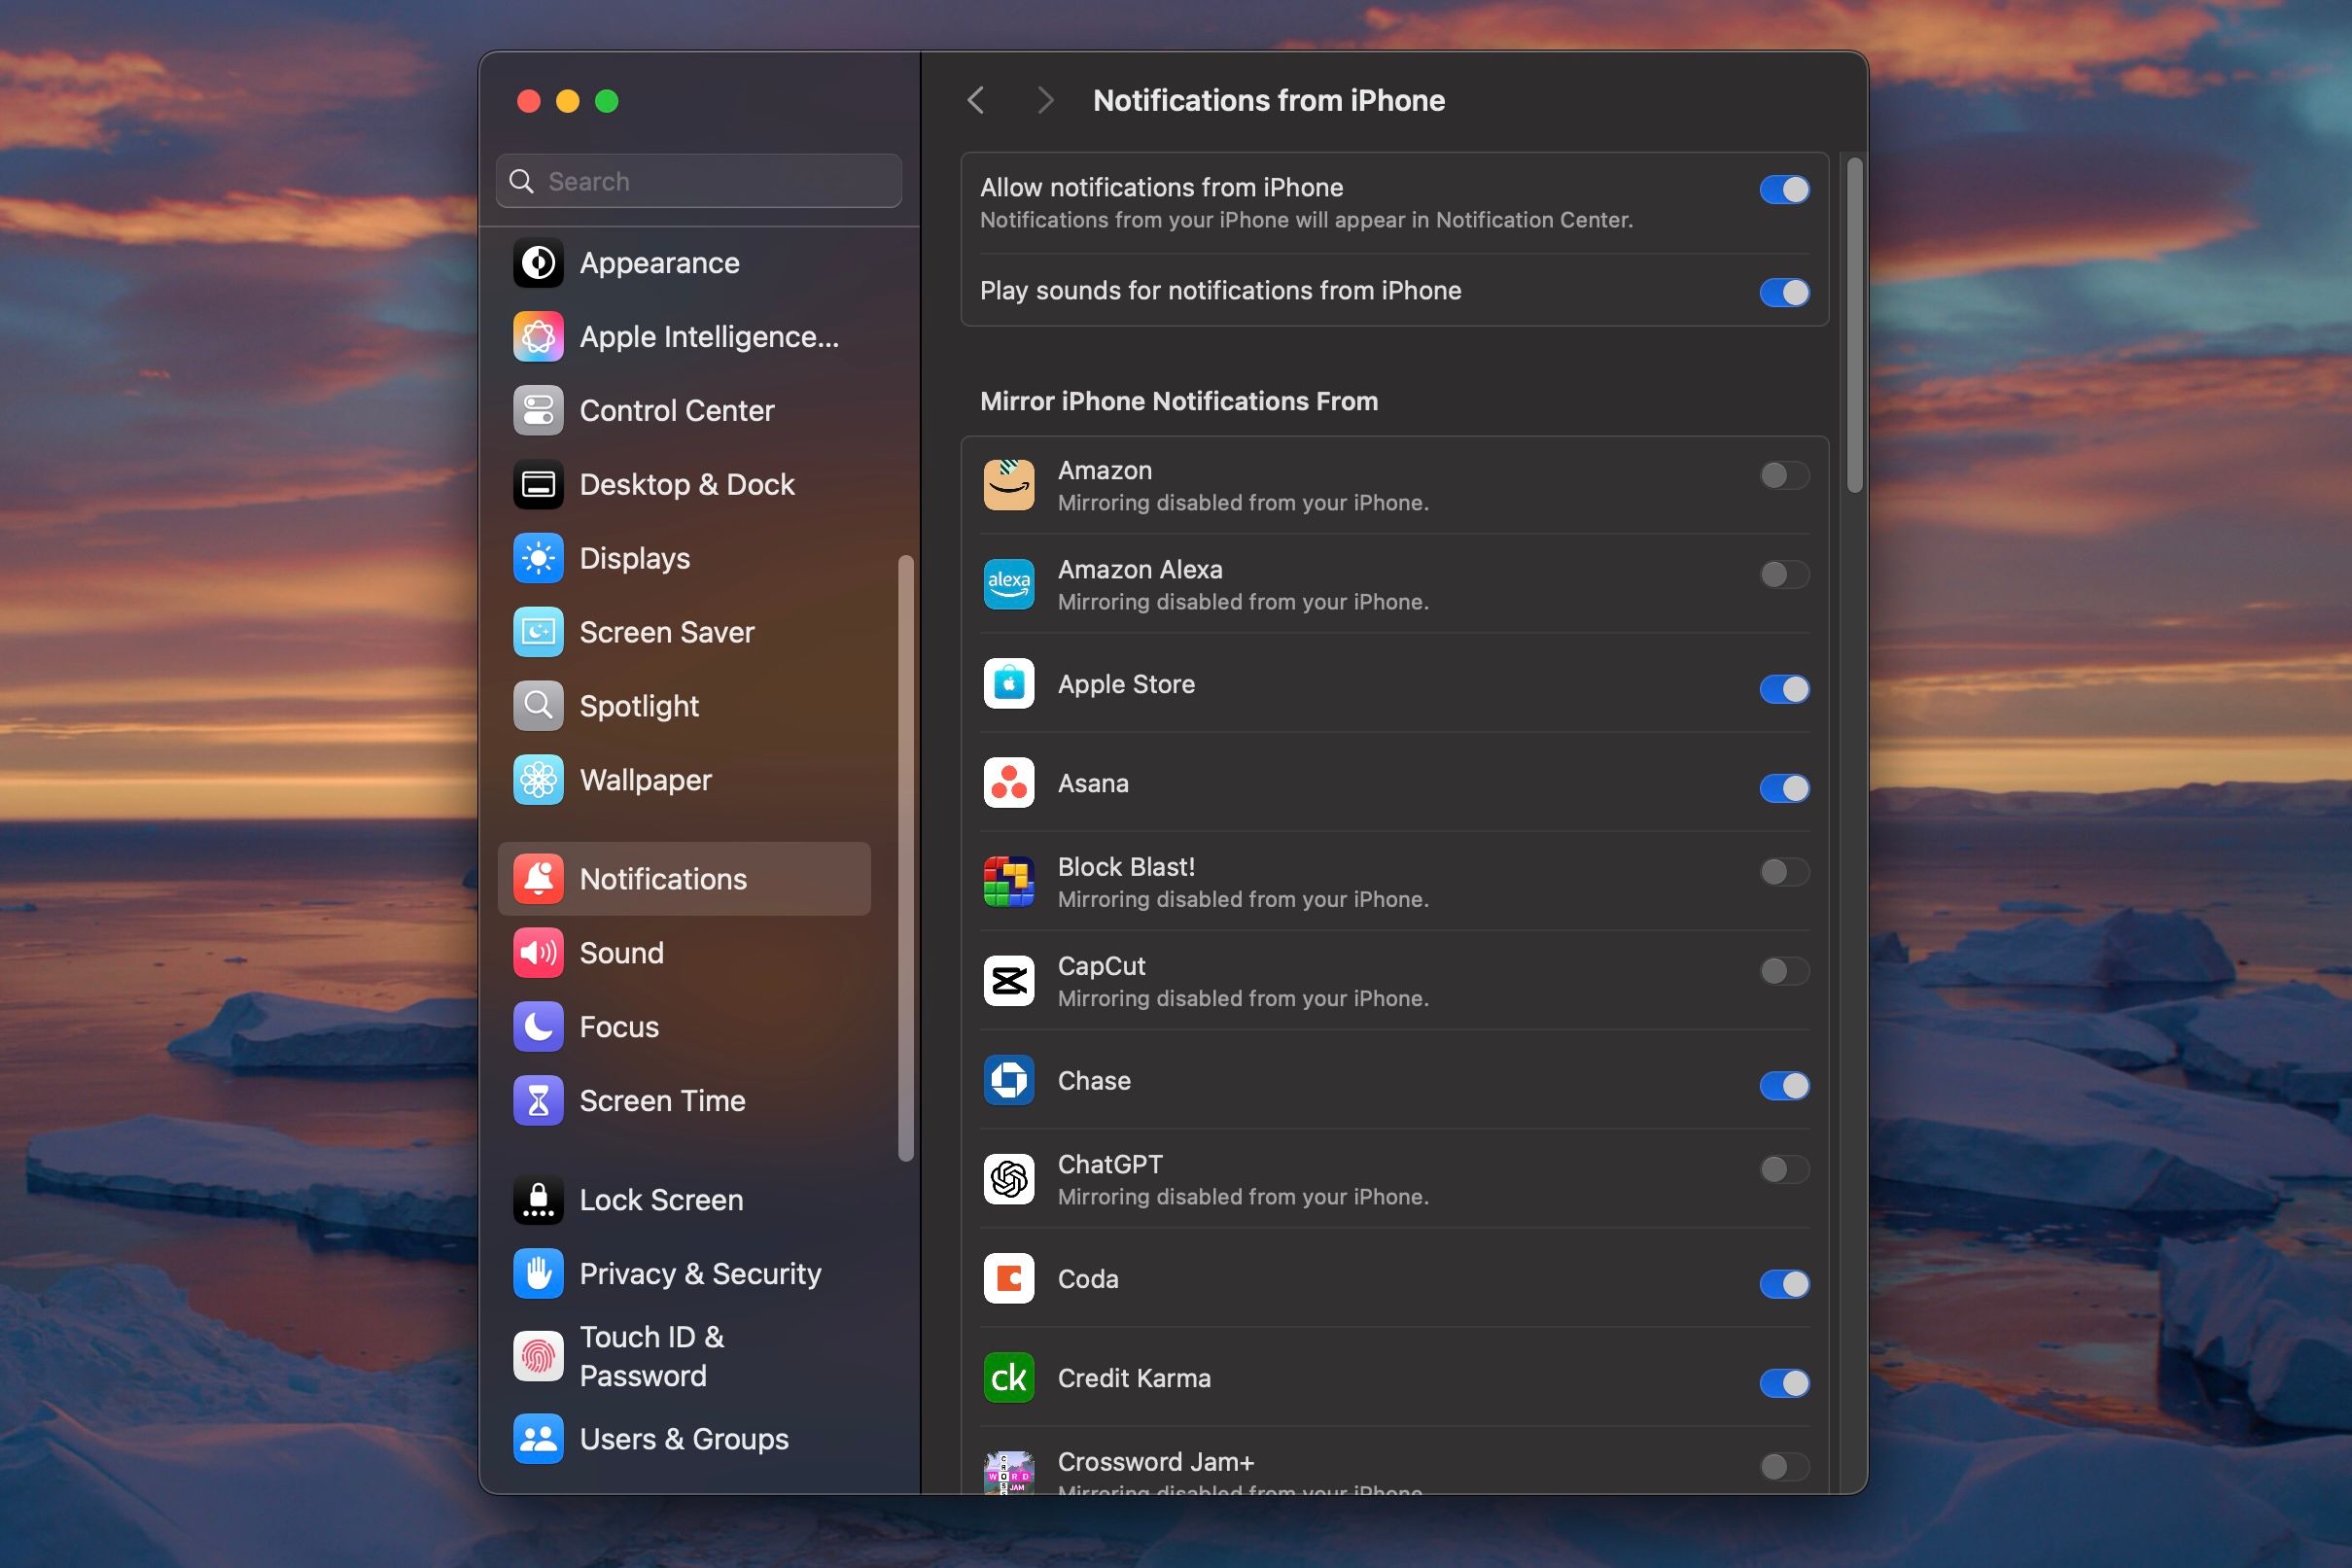Go back with the left chevron
Image resolution: width=2352 pixels, height=1568 pixels.
tap(976, 100)
